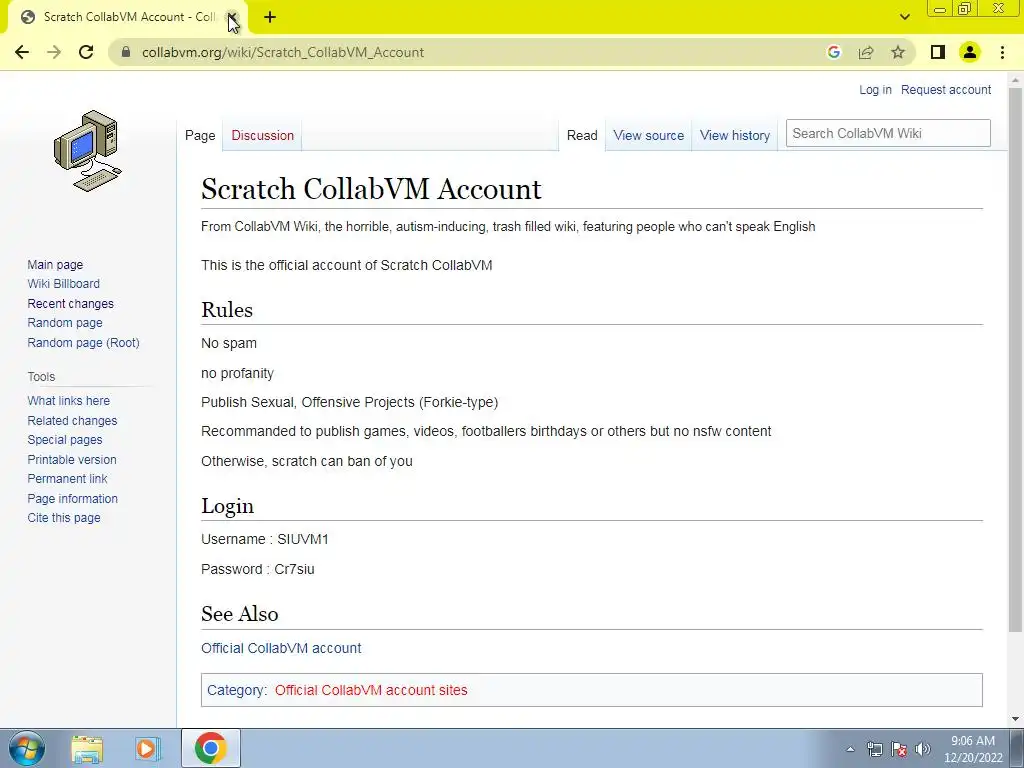This screenshot has height=768, width=1024.
Task: Open the Random page link
Action: coord(65,323)
